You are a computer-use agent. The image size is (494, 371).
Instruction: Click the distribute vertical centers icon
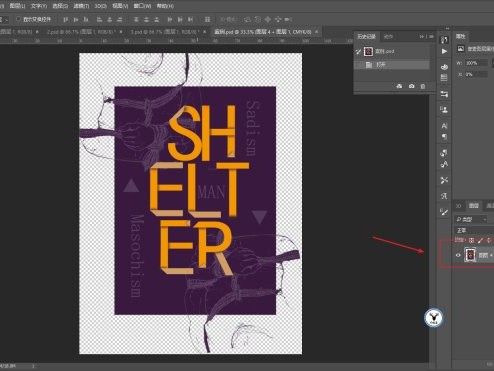coord(146,20)
